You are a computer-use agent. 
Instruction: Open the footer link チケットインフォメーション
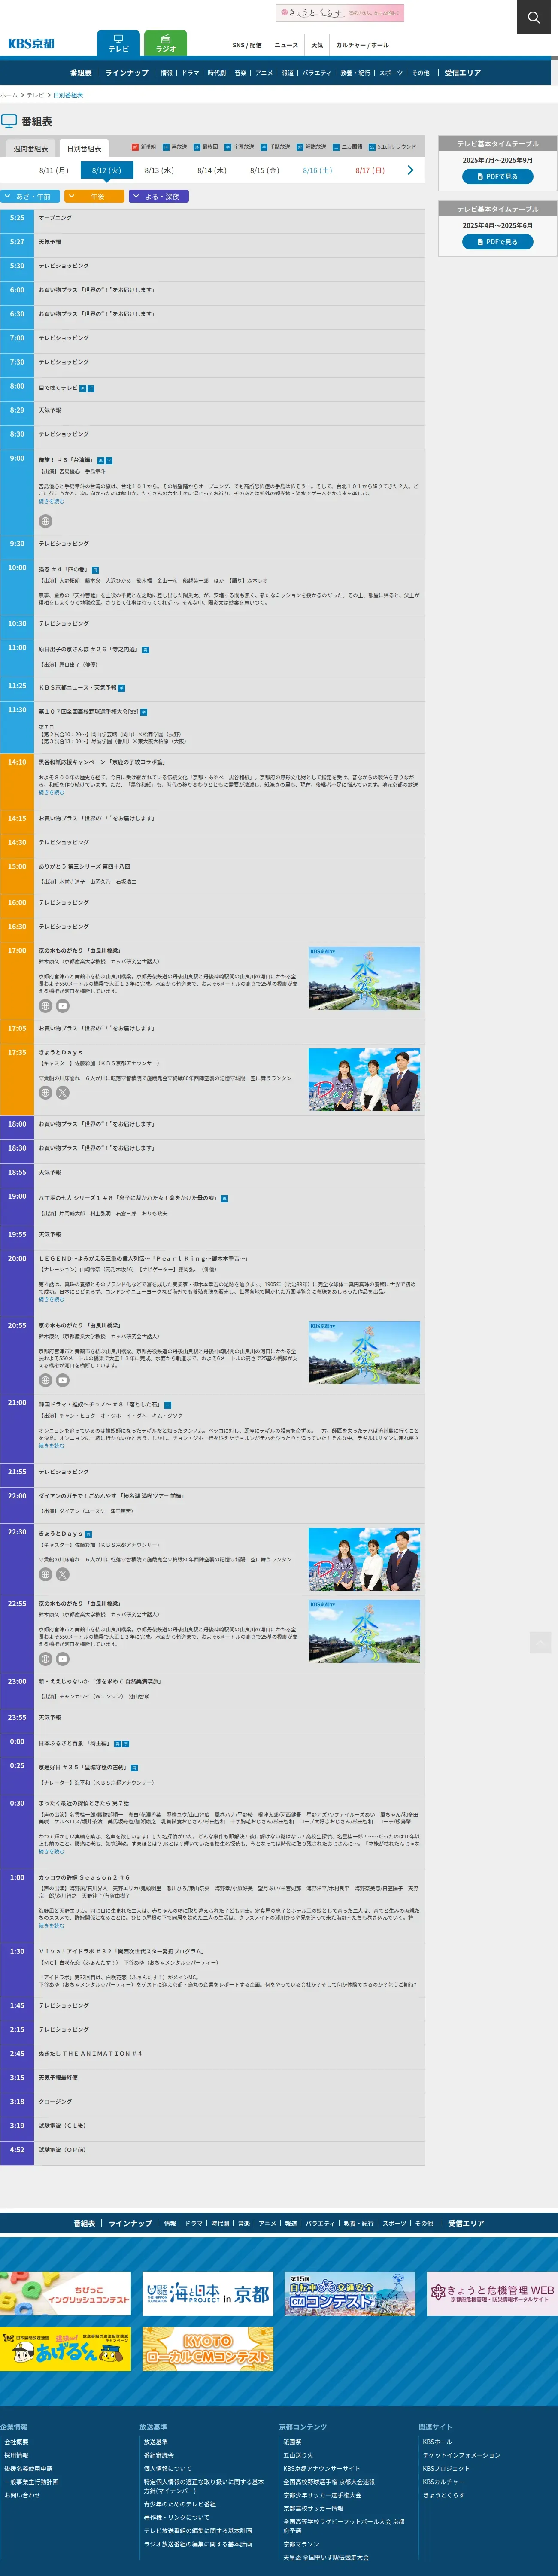pos(461,2454)
